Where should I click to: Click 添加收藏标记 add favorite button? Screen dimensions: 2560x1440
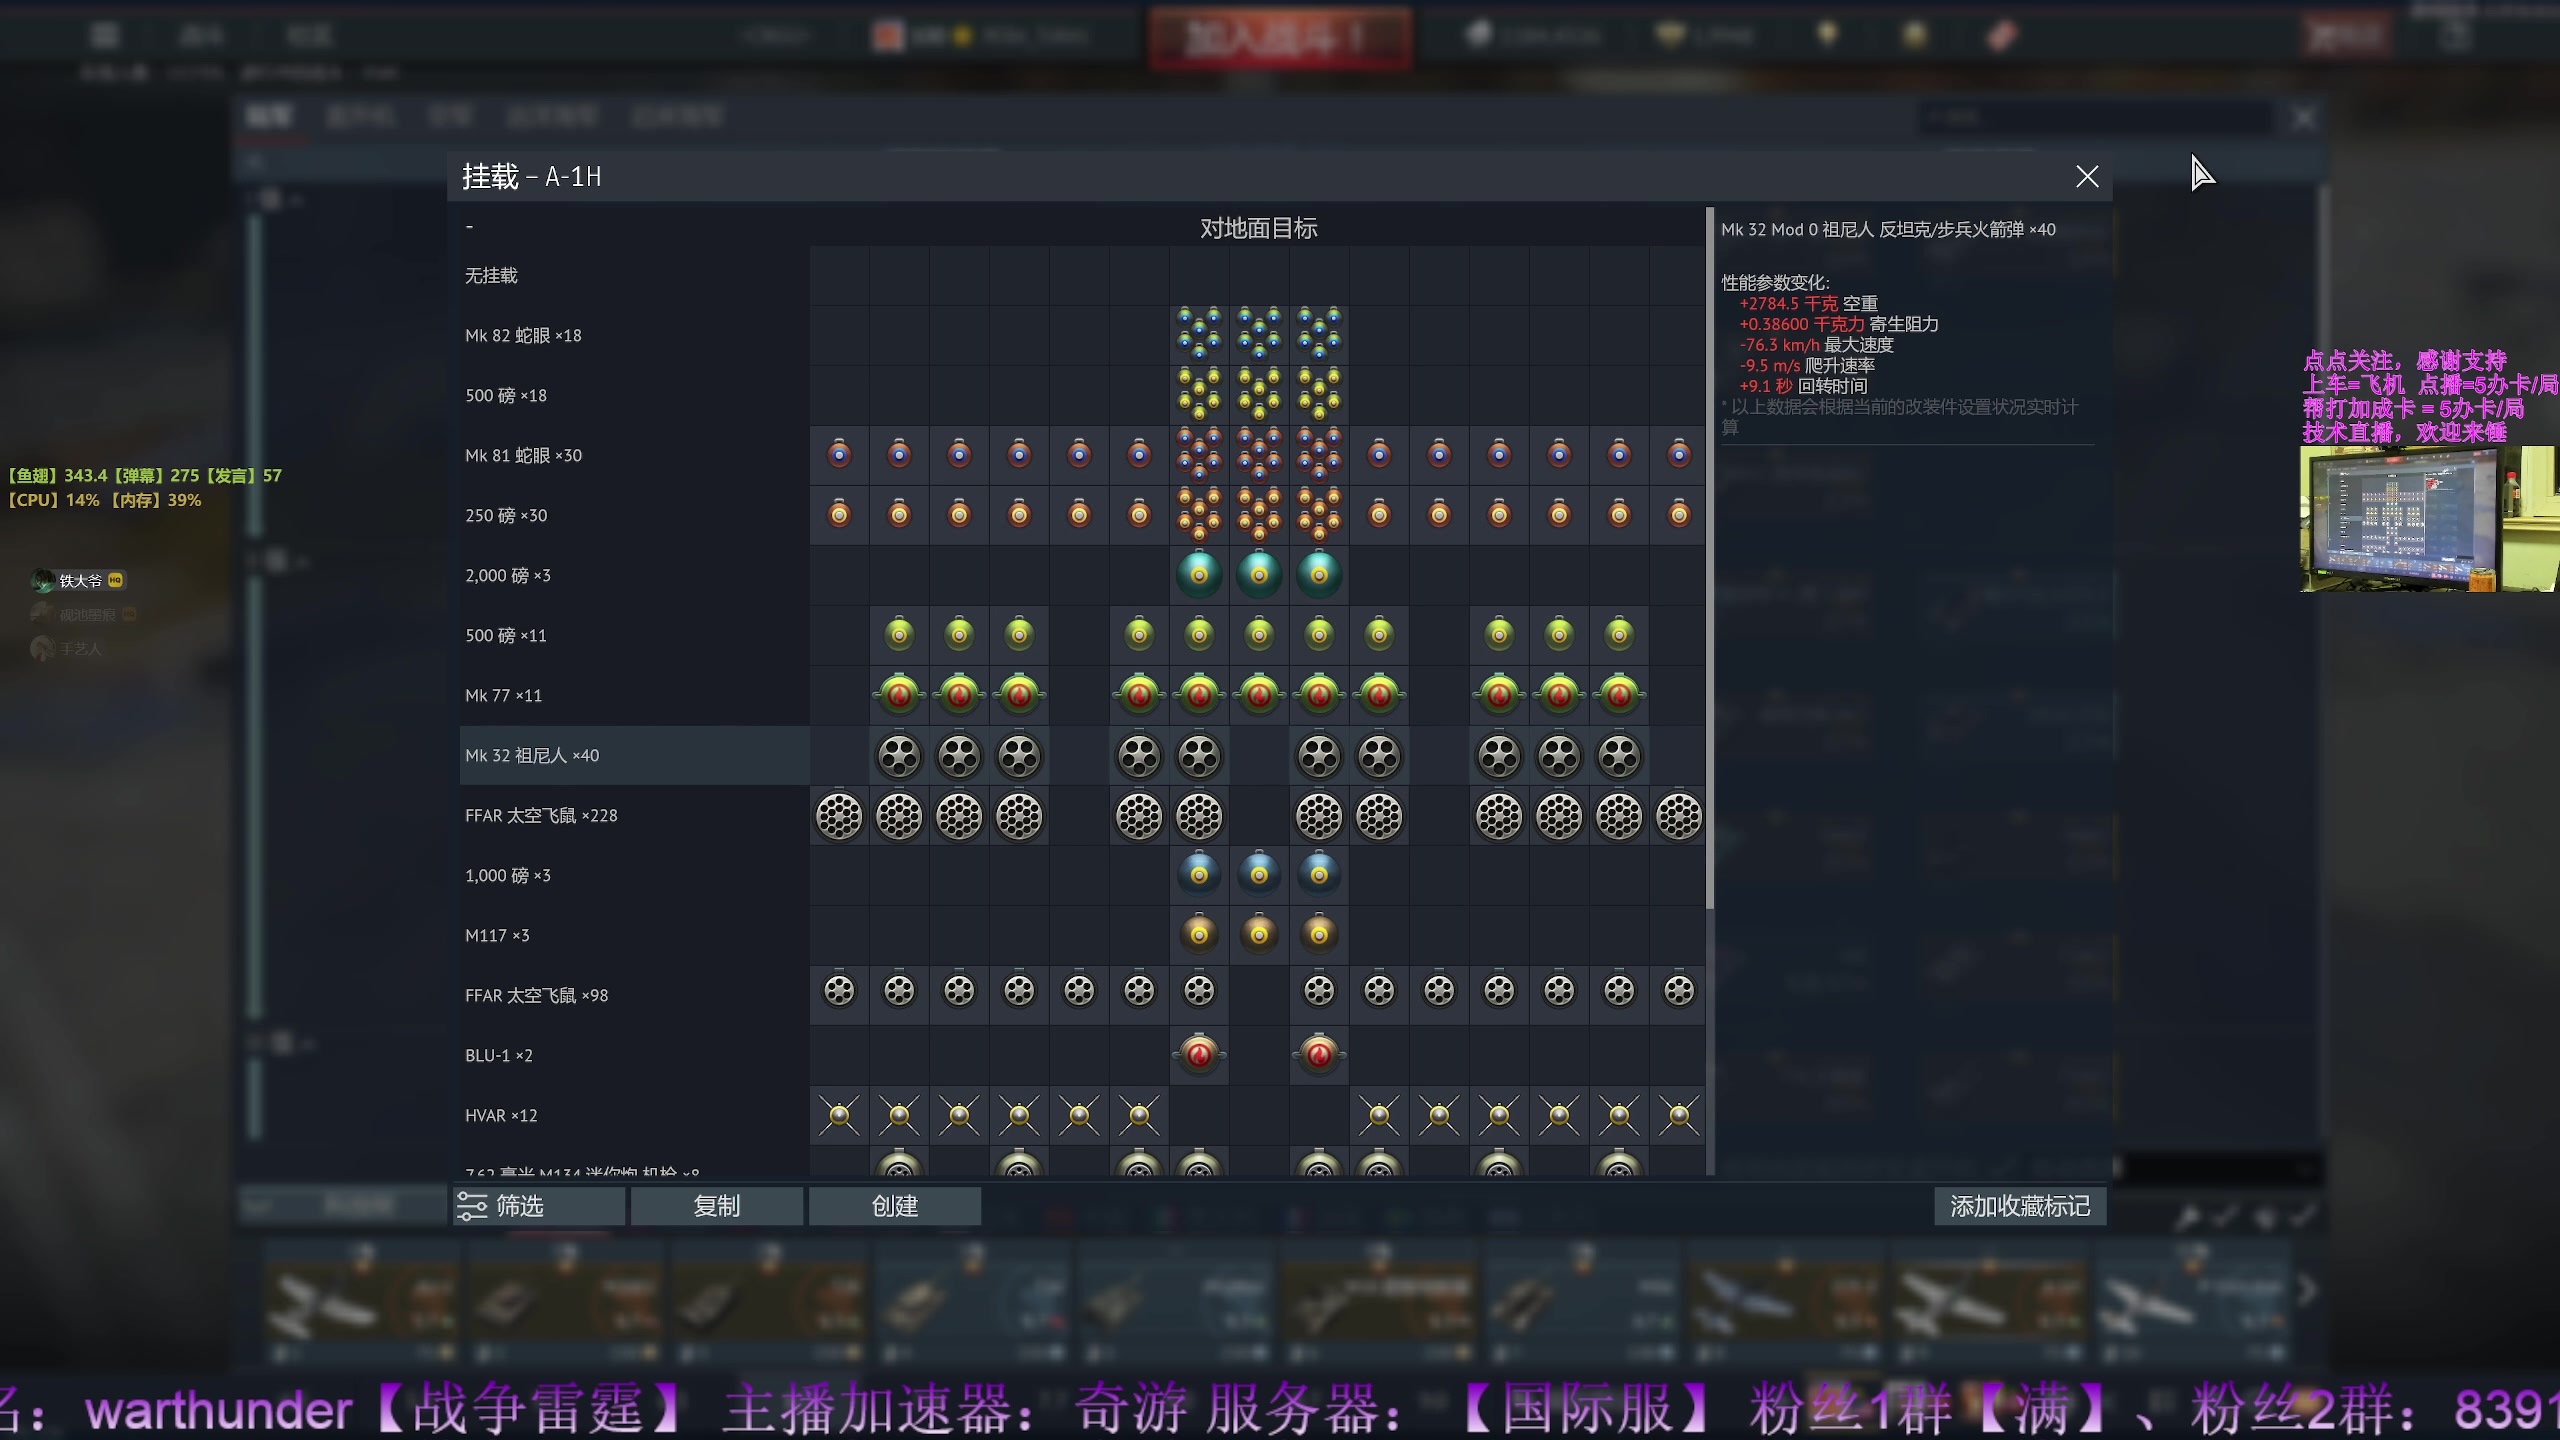(2020, 1206)
